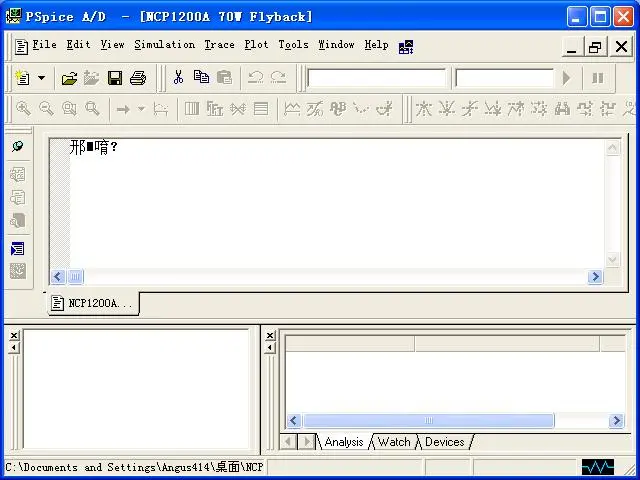640x480 pixels.
Task: Click the Cursor Min icon
Action: [493, 109]
